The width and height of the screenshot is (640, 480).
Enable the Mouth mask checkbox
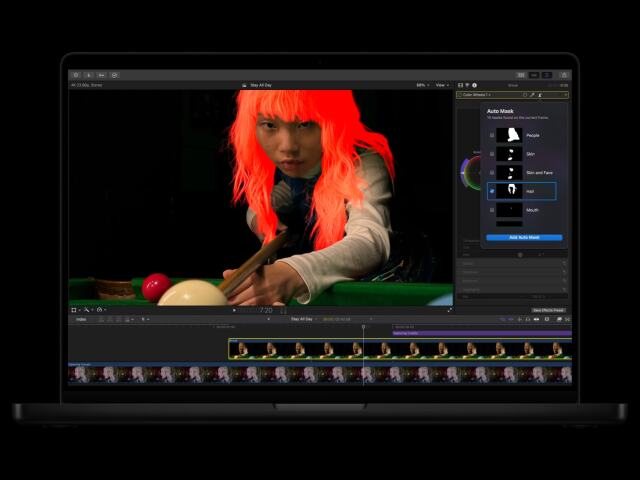coord(492,210)
